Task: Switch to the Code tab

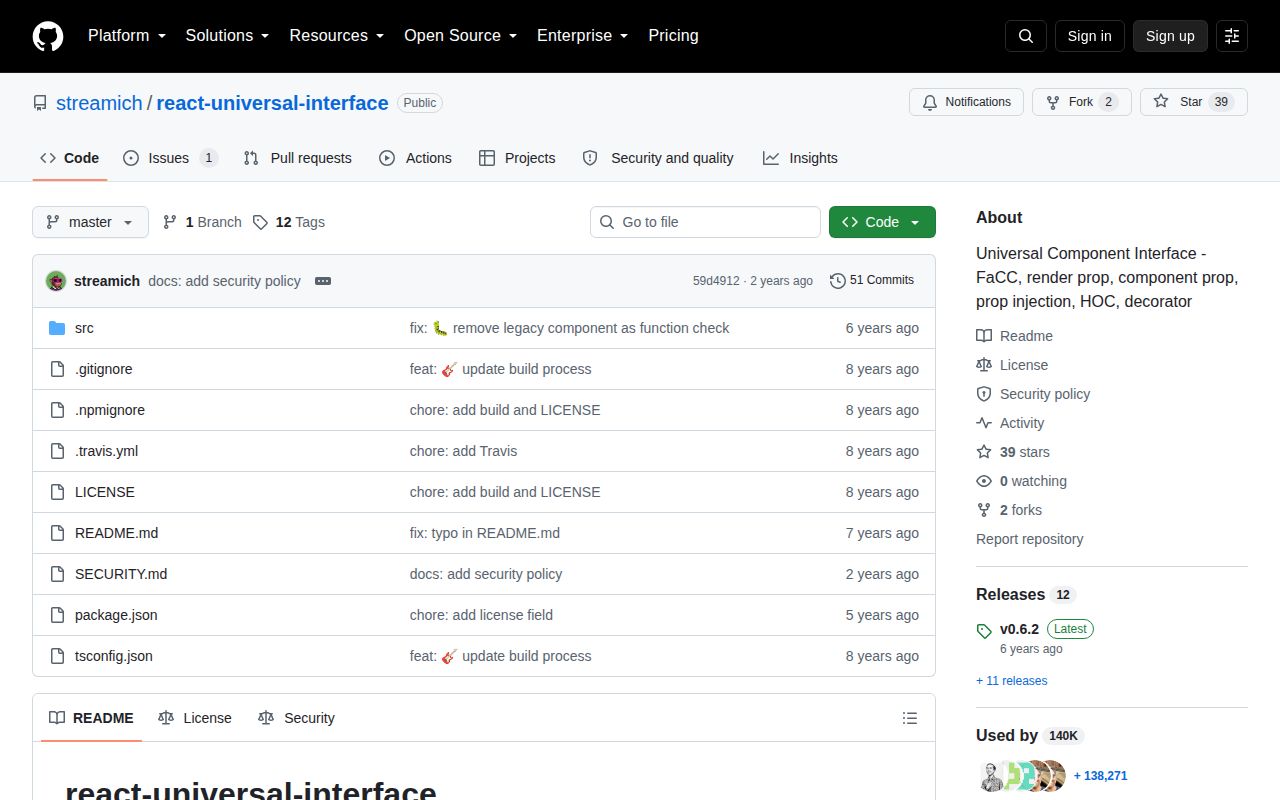Action: 70,158
